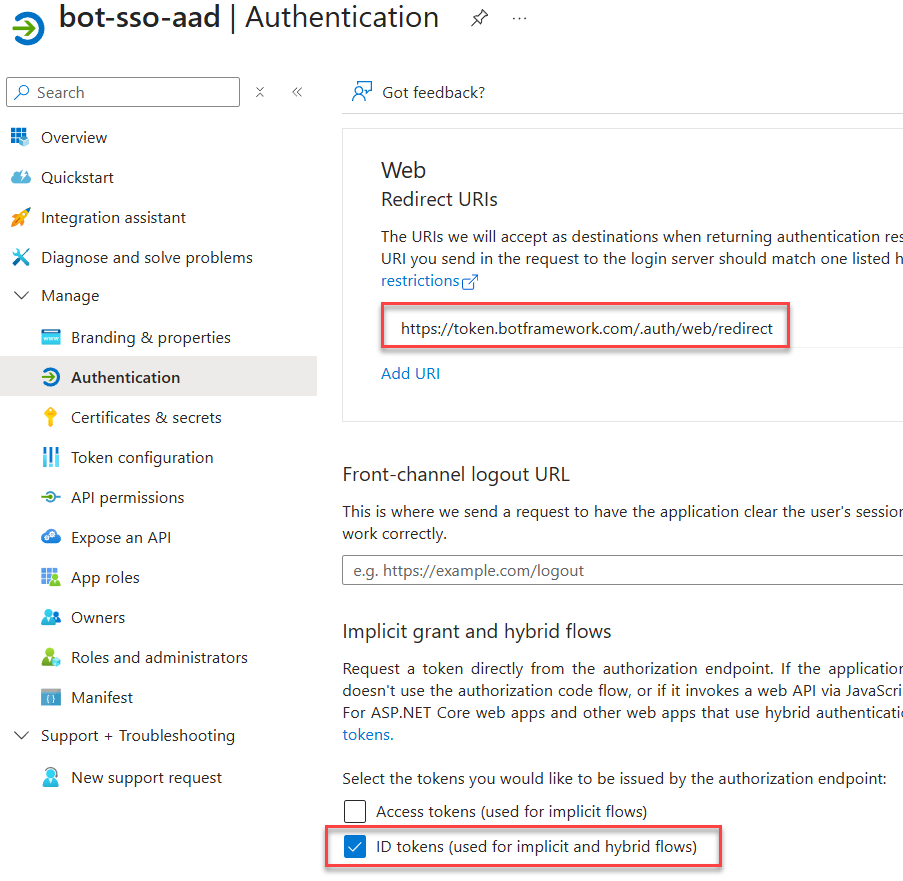
Task: Click the Token configuration icon
Action: (53, 457)
